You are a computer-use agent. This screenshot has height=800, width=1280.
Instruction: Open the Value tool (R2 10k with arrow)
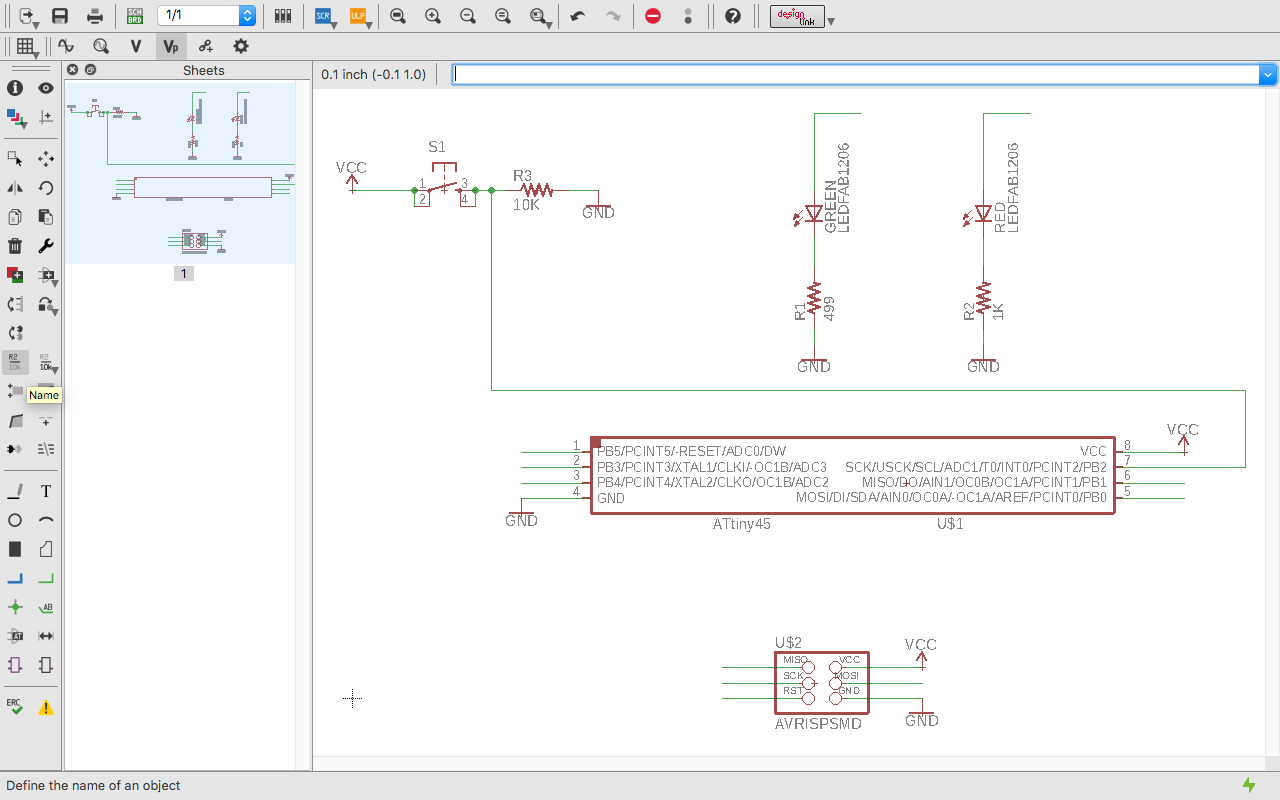(47, 362)
